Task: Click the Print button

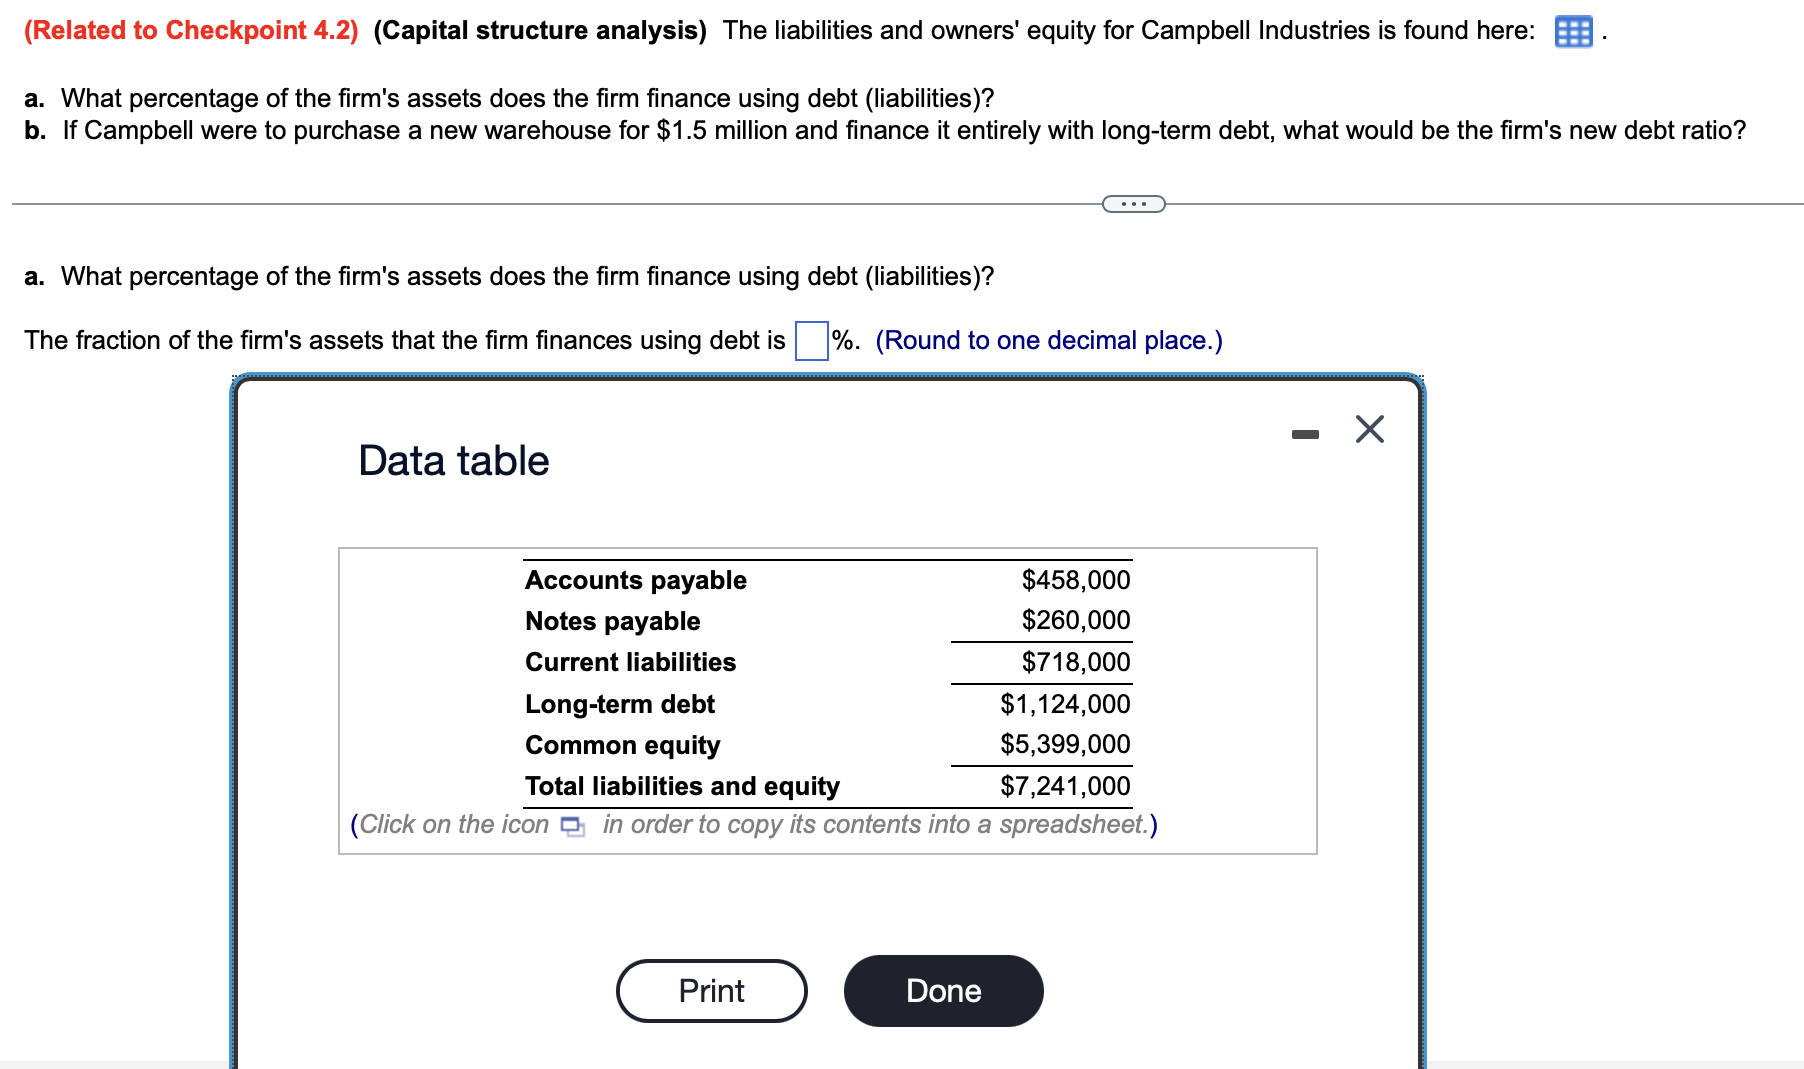Action: [710, 990]
